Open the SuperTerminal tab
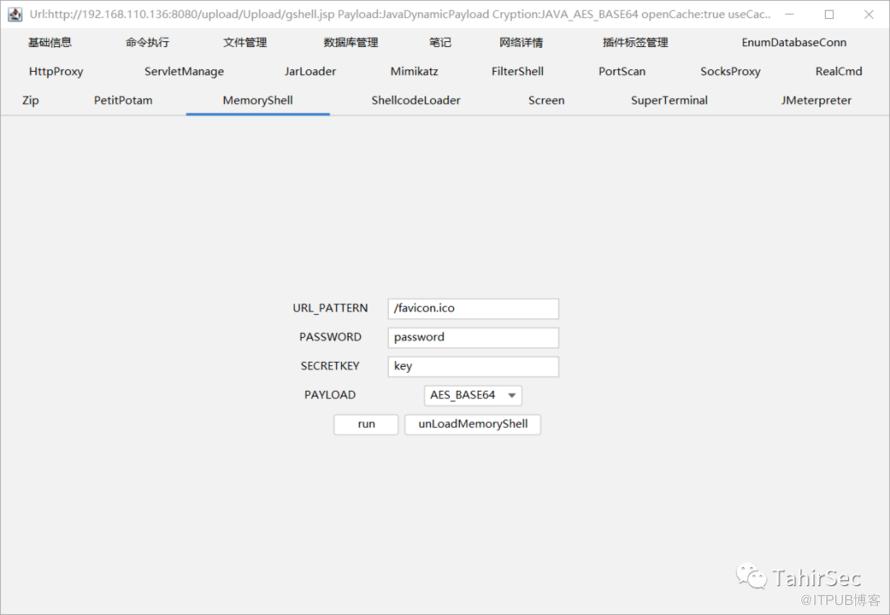890x615 pixels. pyautogui.click(x=669, y=100)
